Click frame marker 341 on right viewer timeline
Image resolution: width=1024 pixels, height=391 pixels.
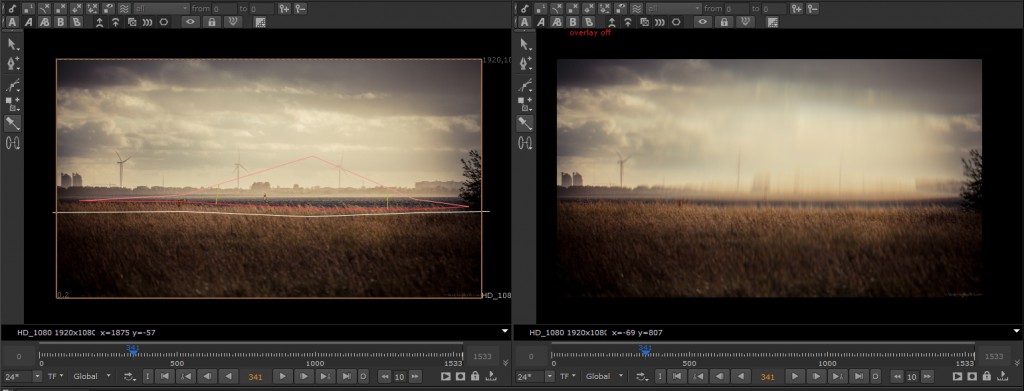pyautogui.click(x=646, y=350)
